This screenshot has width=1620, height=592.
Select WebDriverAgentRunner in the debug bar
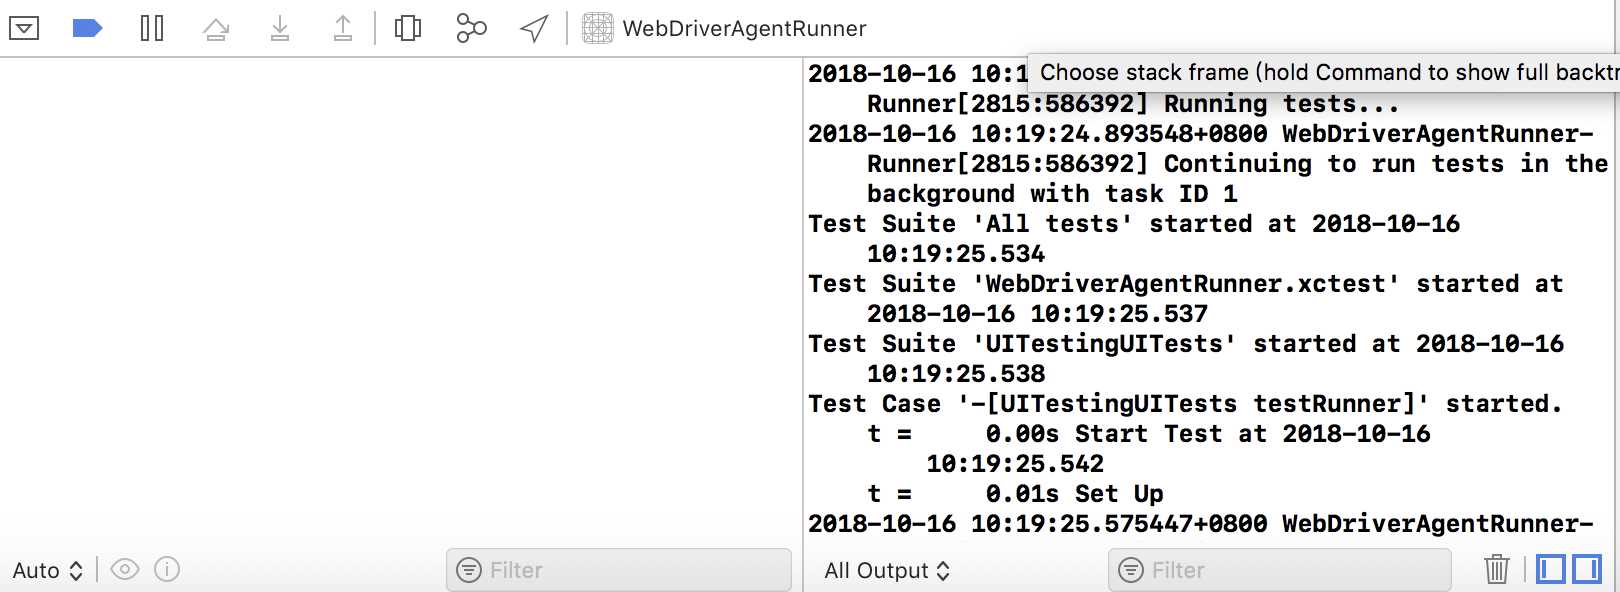tap(744, 28)
